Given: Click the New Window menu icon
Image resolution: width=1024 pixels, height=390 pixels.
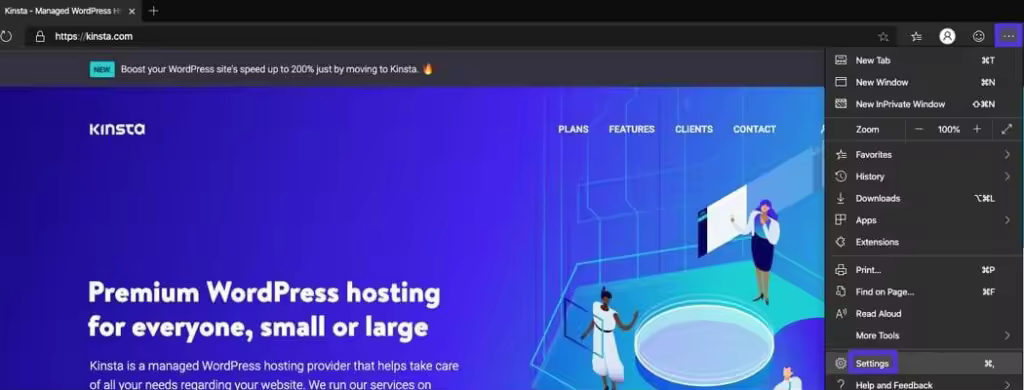Looking at the screenshot, I should pos(841,82).
